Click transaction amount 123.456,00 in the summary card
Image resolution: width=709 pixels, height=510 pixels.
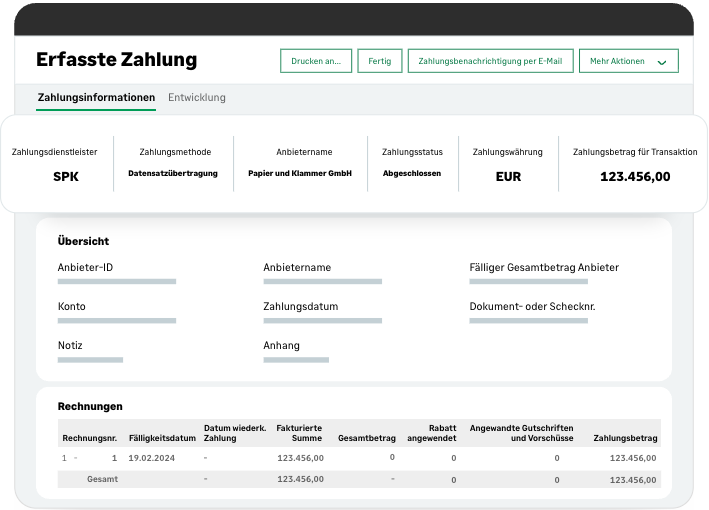[x=635, y=177]
